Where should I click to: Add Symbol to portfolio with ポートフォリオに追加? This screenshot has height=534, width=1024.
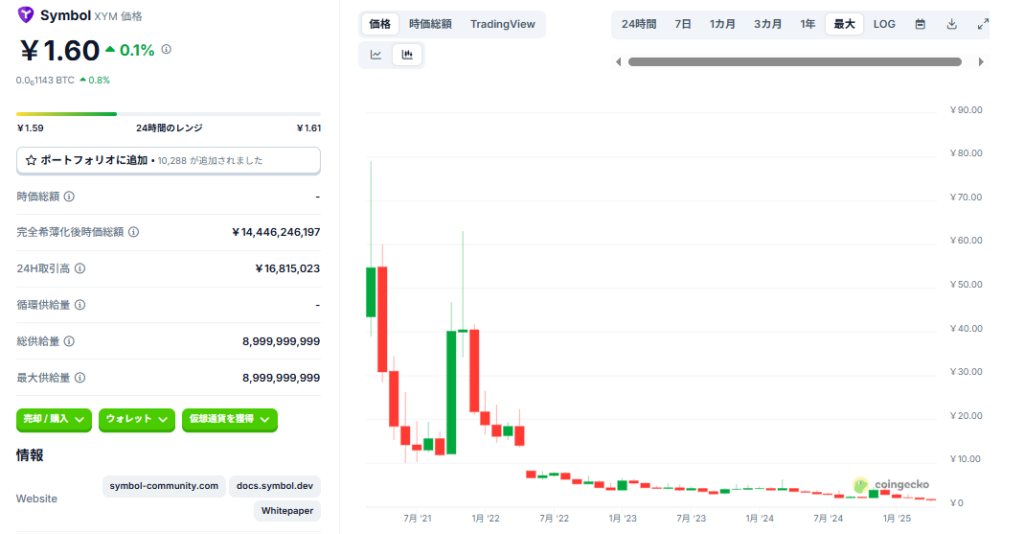point(168,160)
